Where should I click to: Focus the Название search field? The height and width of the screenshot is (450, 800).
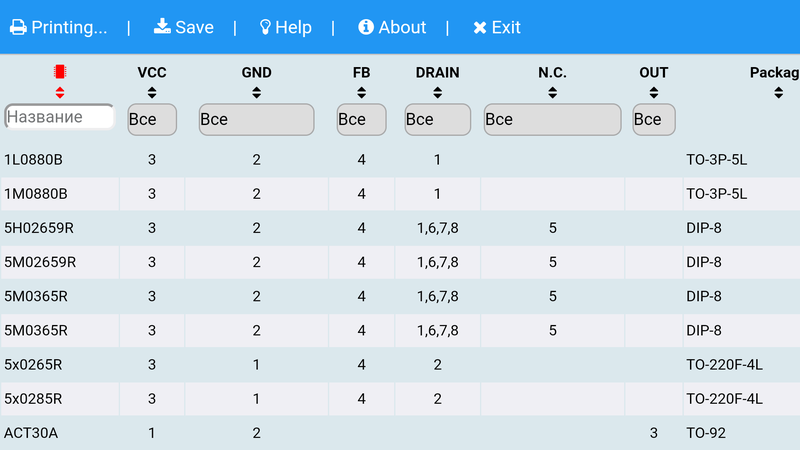click(x=59, y=117)
